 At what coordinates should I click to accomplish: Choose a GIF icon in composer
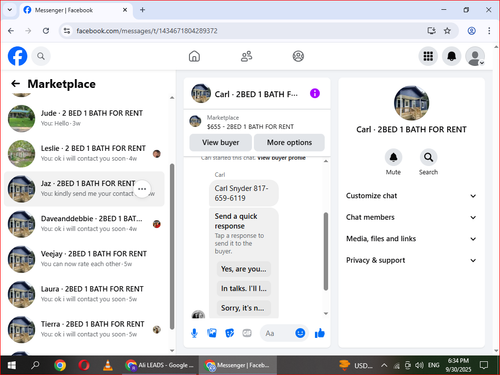[x=247, y=333]
